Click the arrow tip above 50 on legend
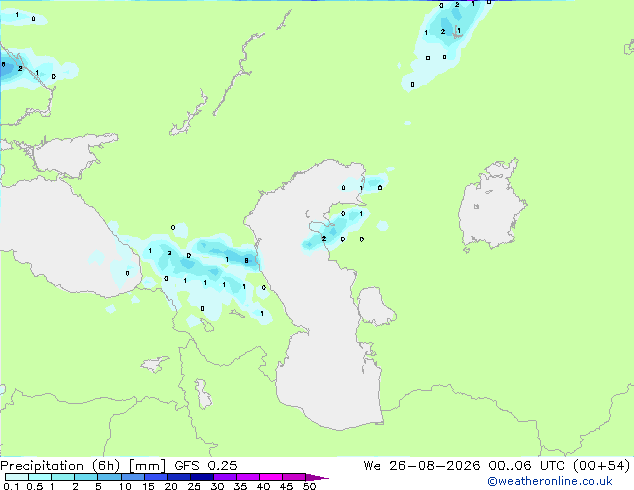Screen dimensions: 634x490 pos(317,477)
